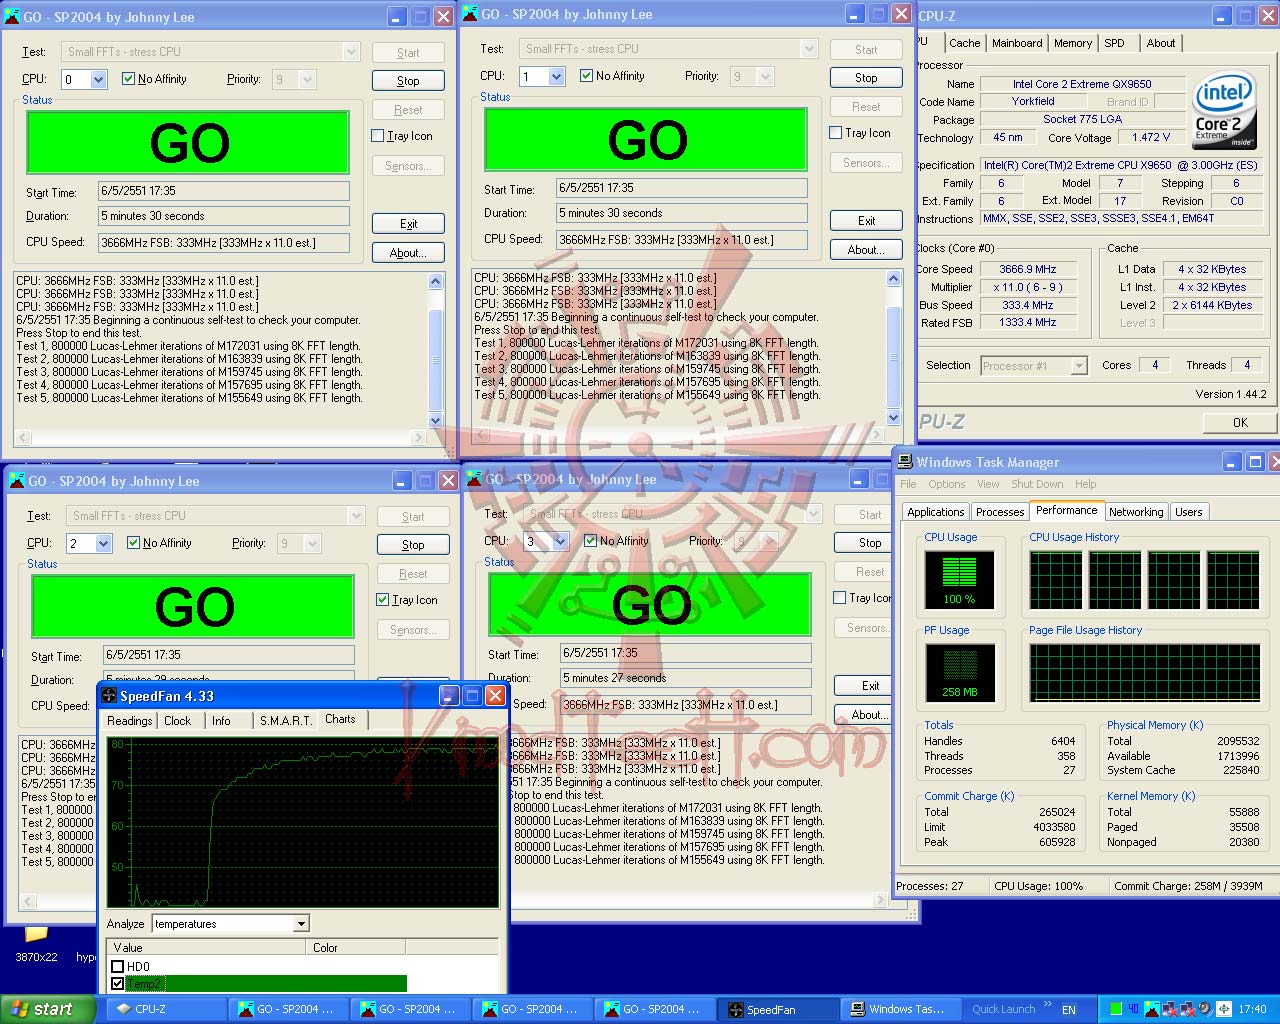The image size is (1280, 1024).
Task: Uncheck Tray Icon in the CPU 2 window
Action: [x=406, y=600]
